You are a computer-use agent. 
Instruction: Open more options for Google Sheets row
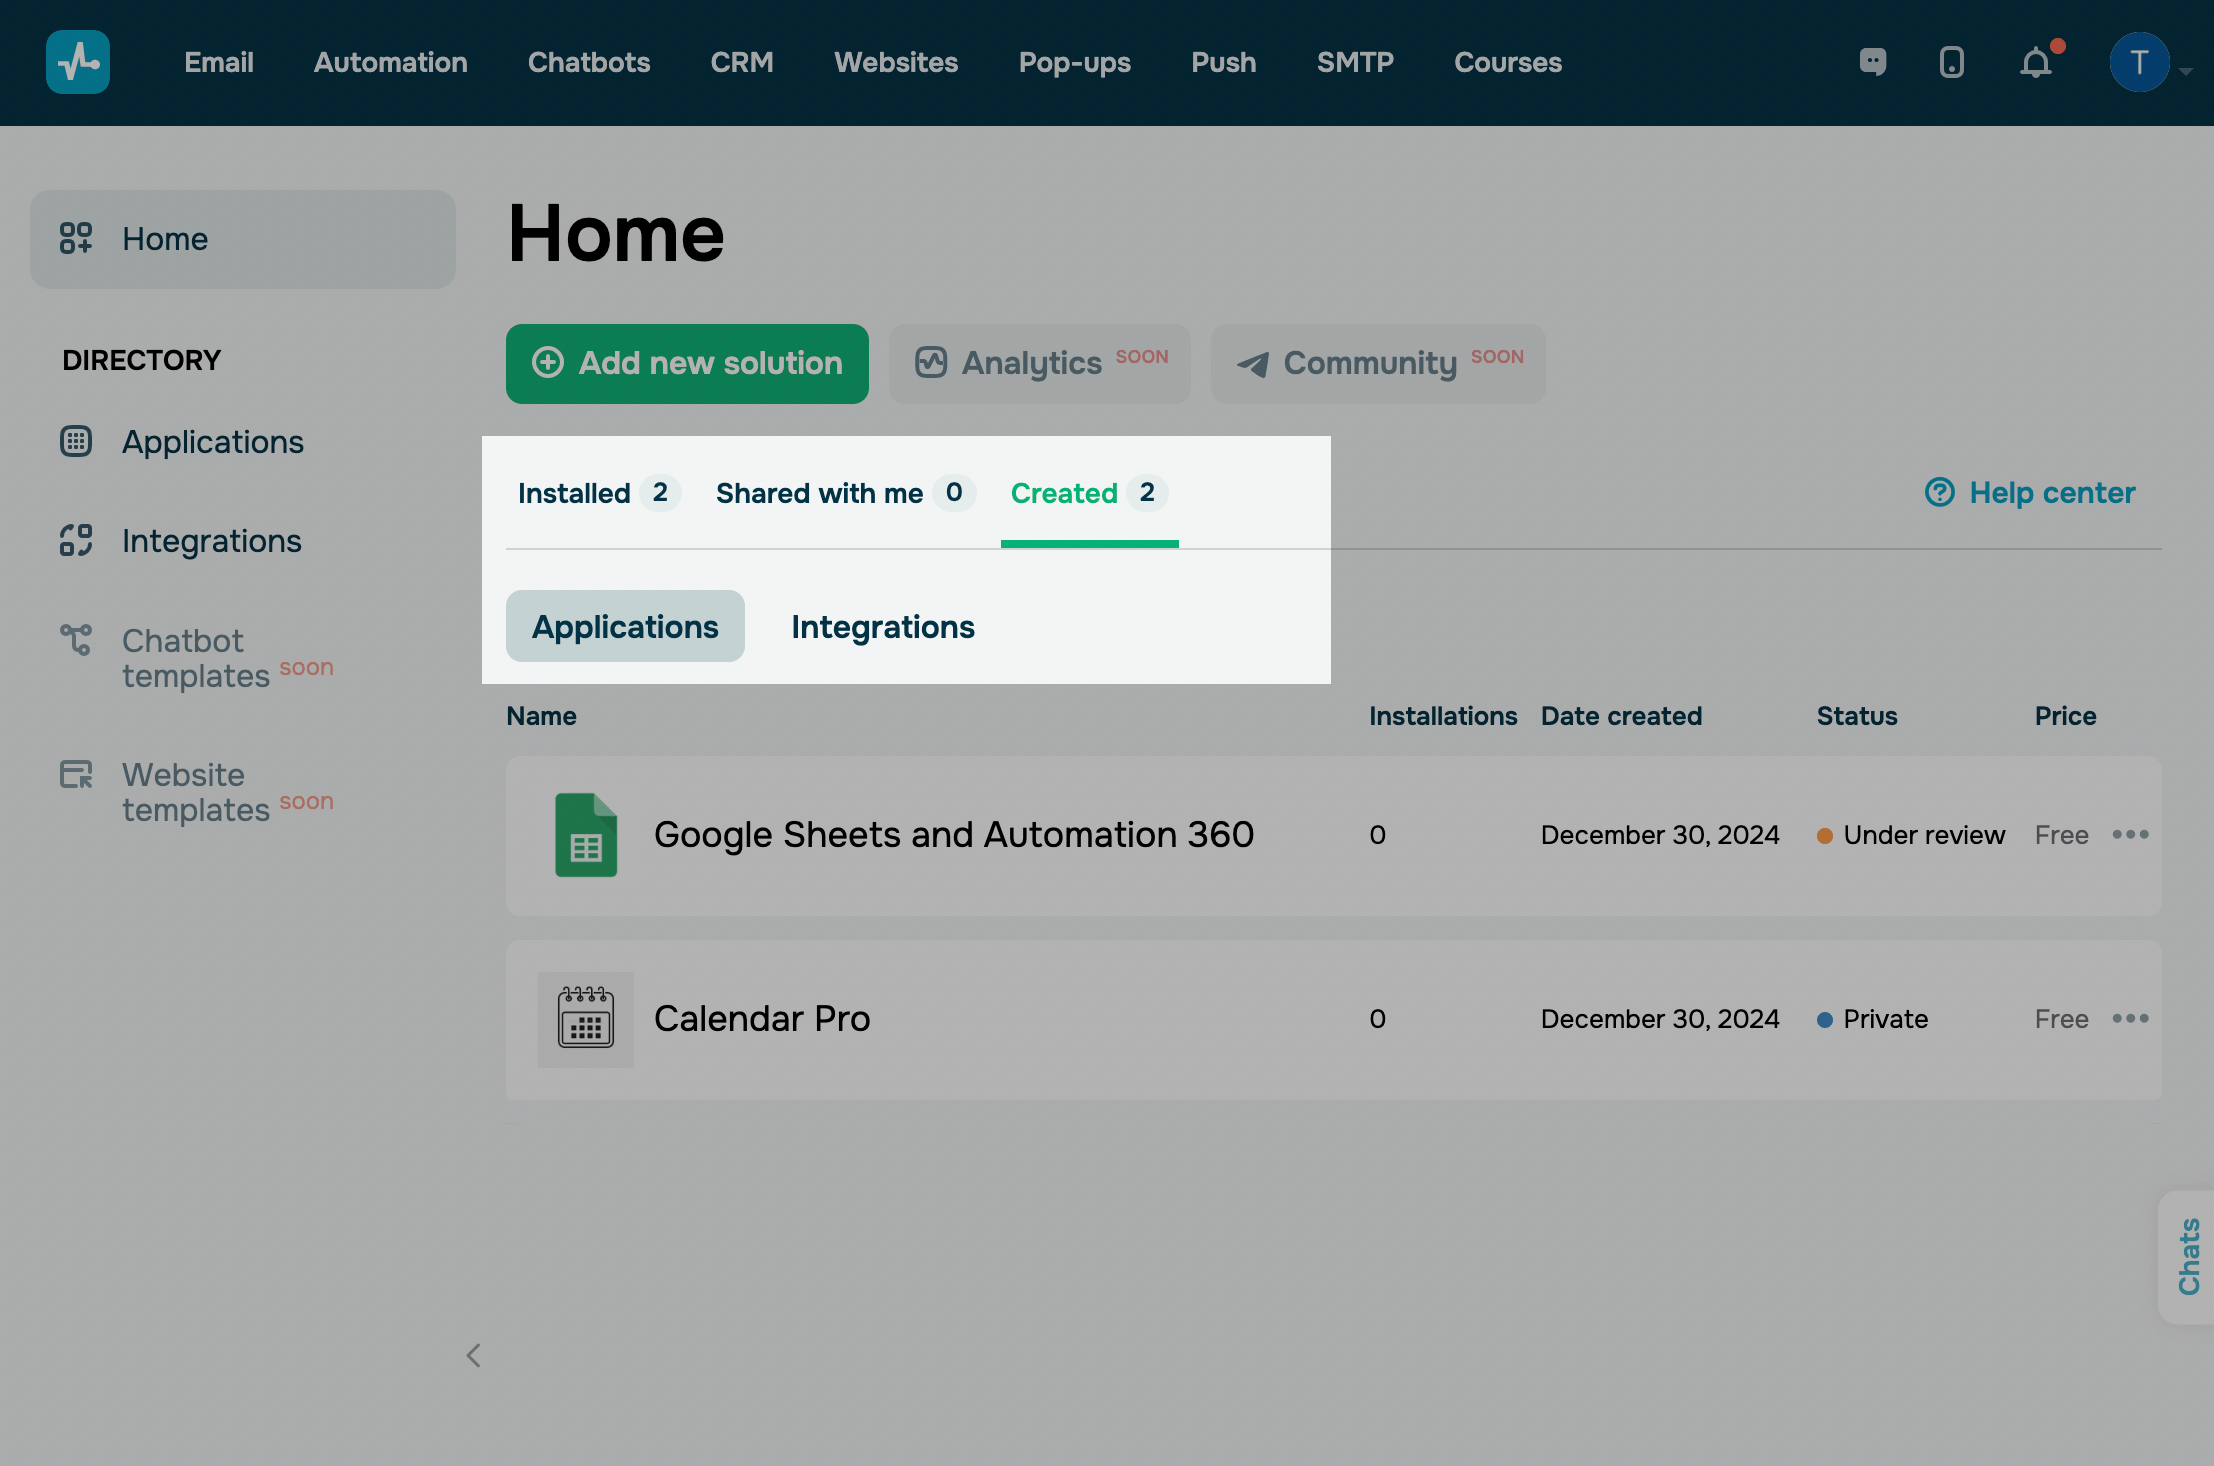click(2130, 834)
